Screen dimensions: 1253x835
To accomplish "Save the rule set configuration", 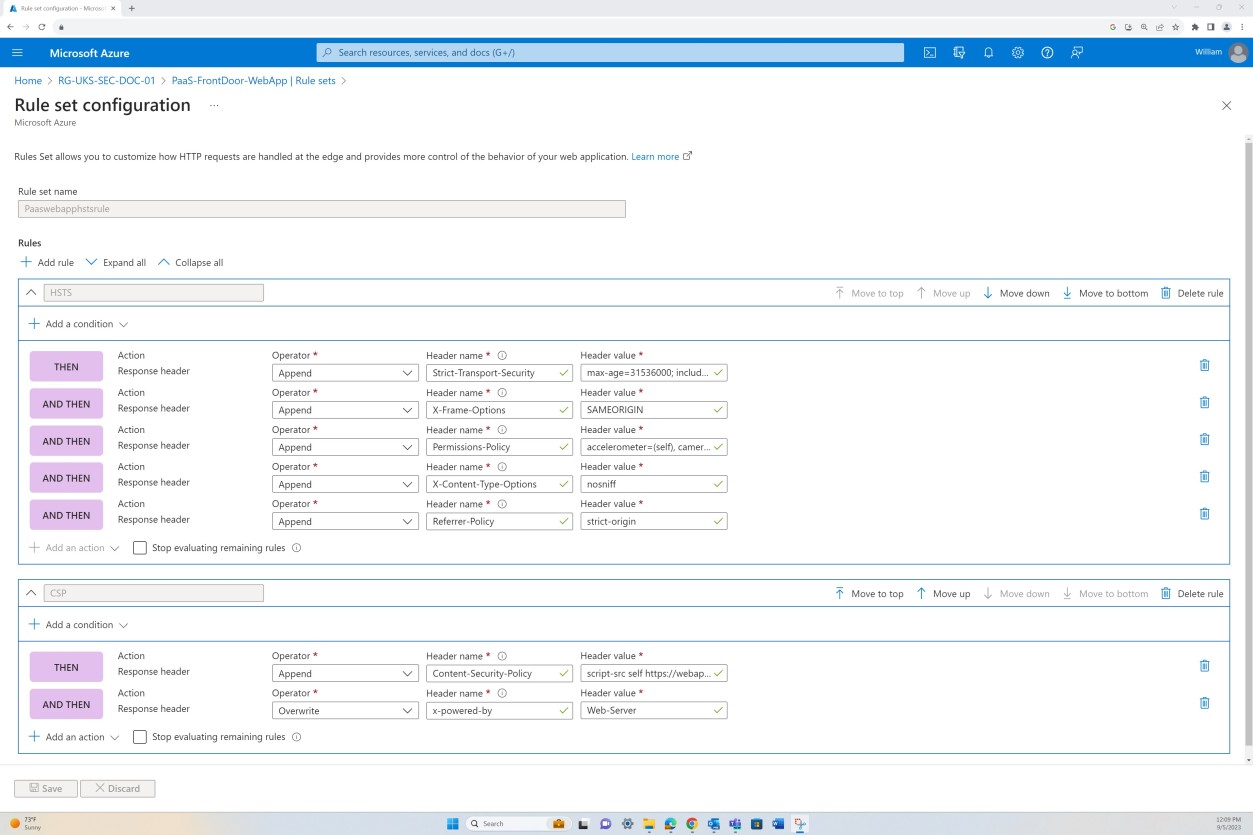I will [x=45, y=788].
